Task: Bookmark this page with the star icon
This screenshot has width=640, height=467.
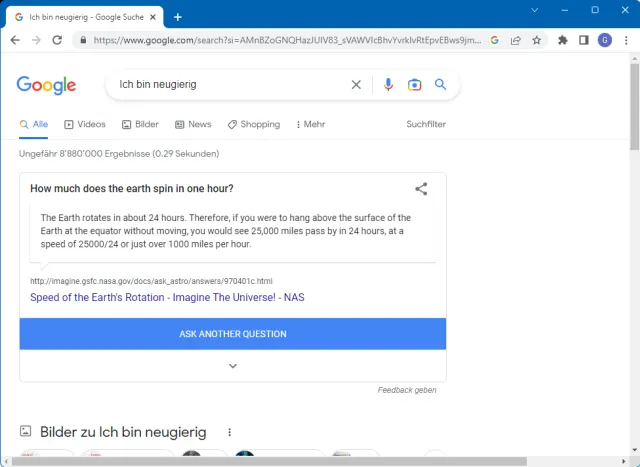Action: coord(537,40)
